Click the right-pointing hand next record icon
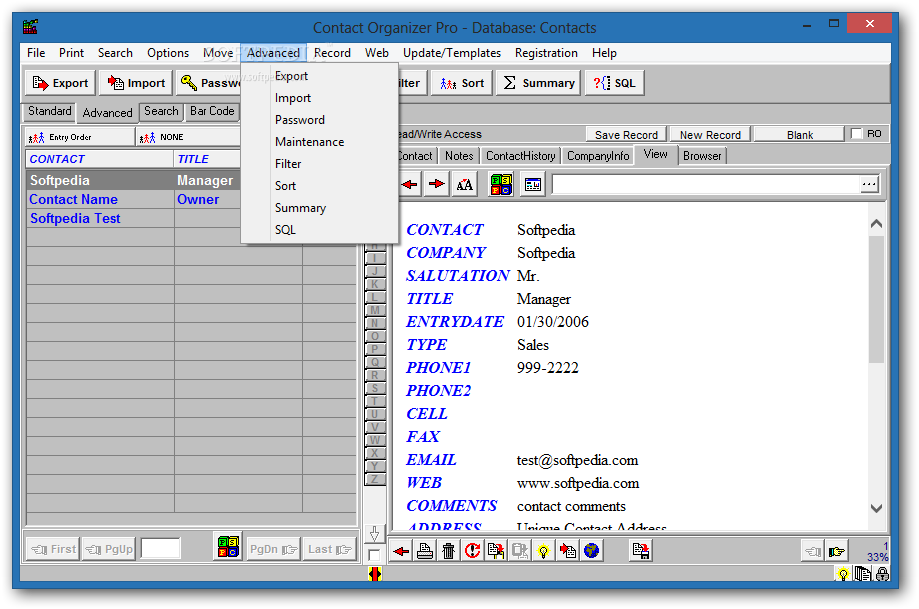The image size is (919, 609). pos(837,551)
